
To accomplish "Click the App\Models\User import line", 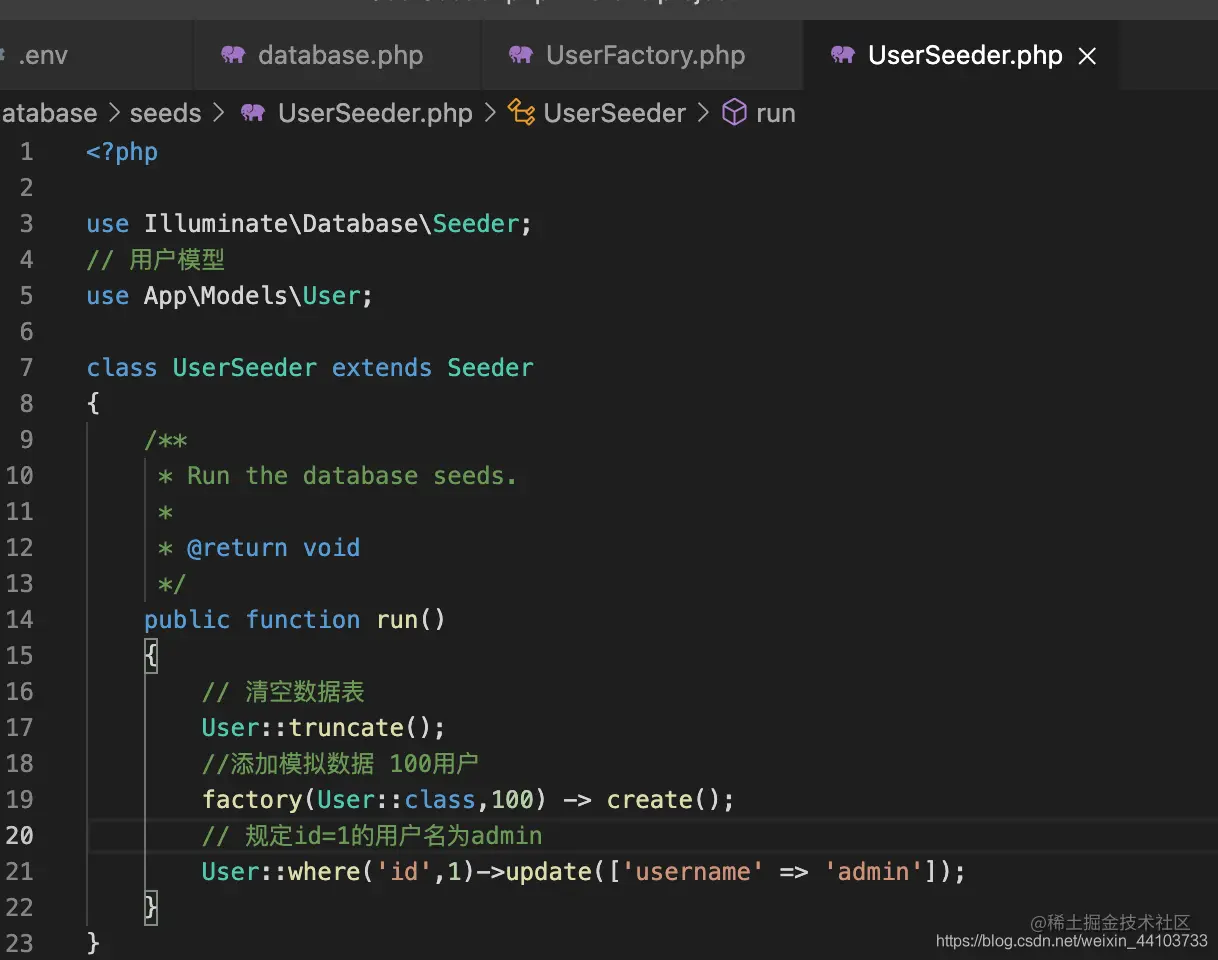I will [230, 296].
